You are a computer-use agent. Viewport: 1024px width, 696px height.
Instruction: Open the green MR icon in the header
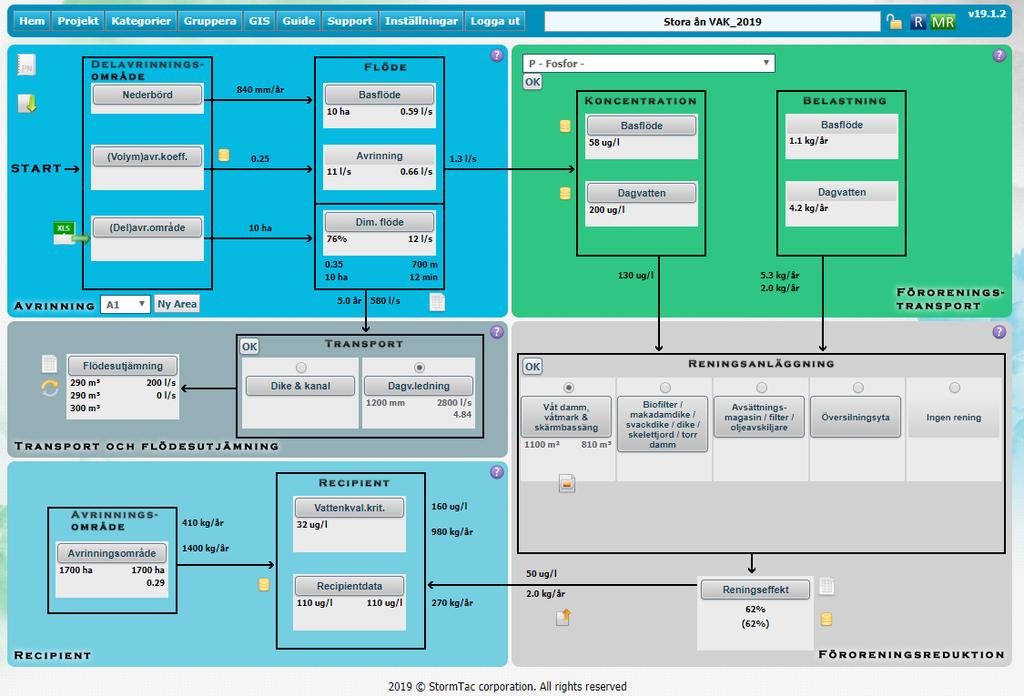942,22
